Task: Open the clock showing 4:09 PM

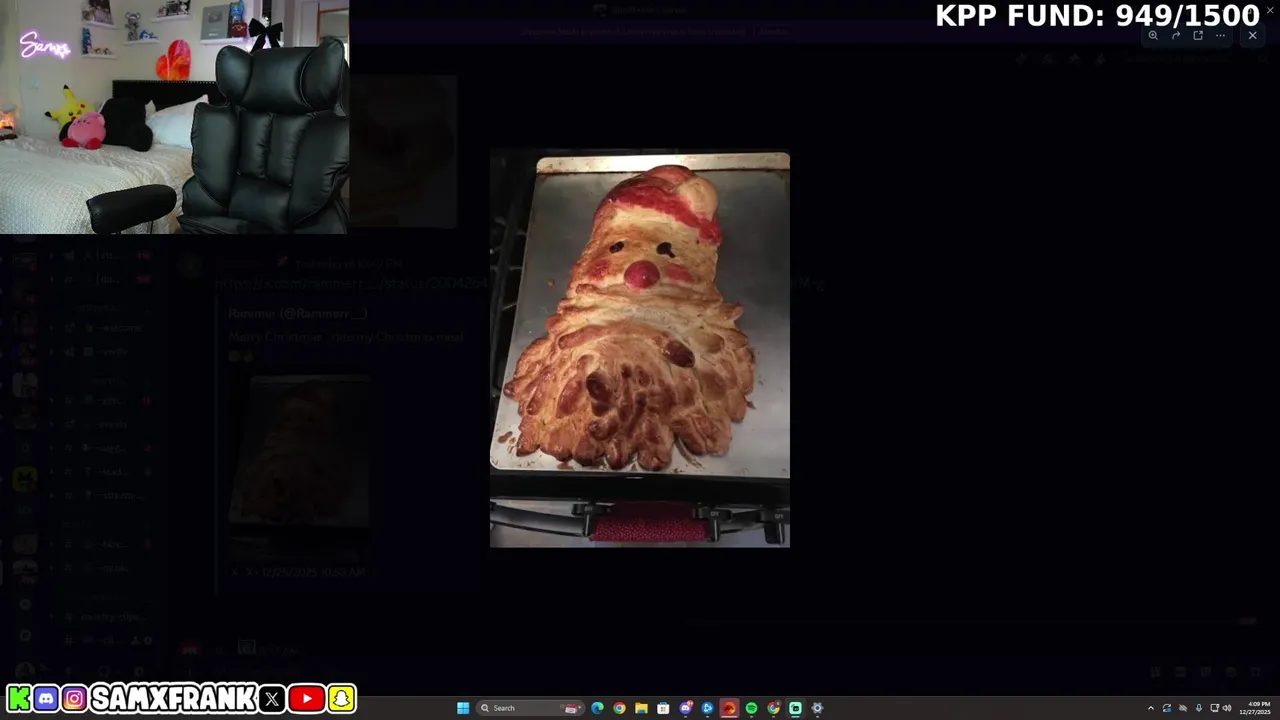Action: point(1256,708)
